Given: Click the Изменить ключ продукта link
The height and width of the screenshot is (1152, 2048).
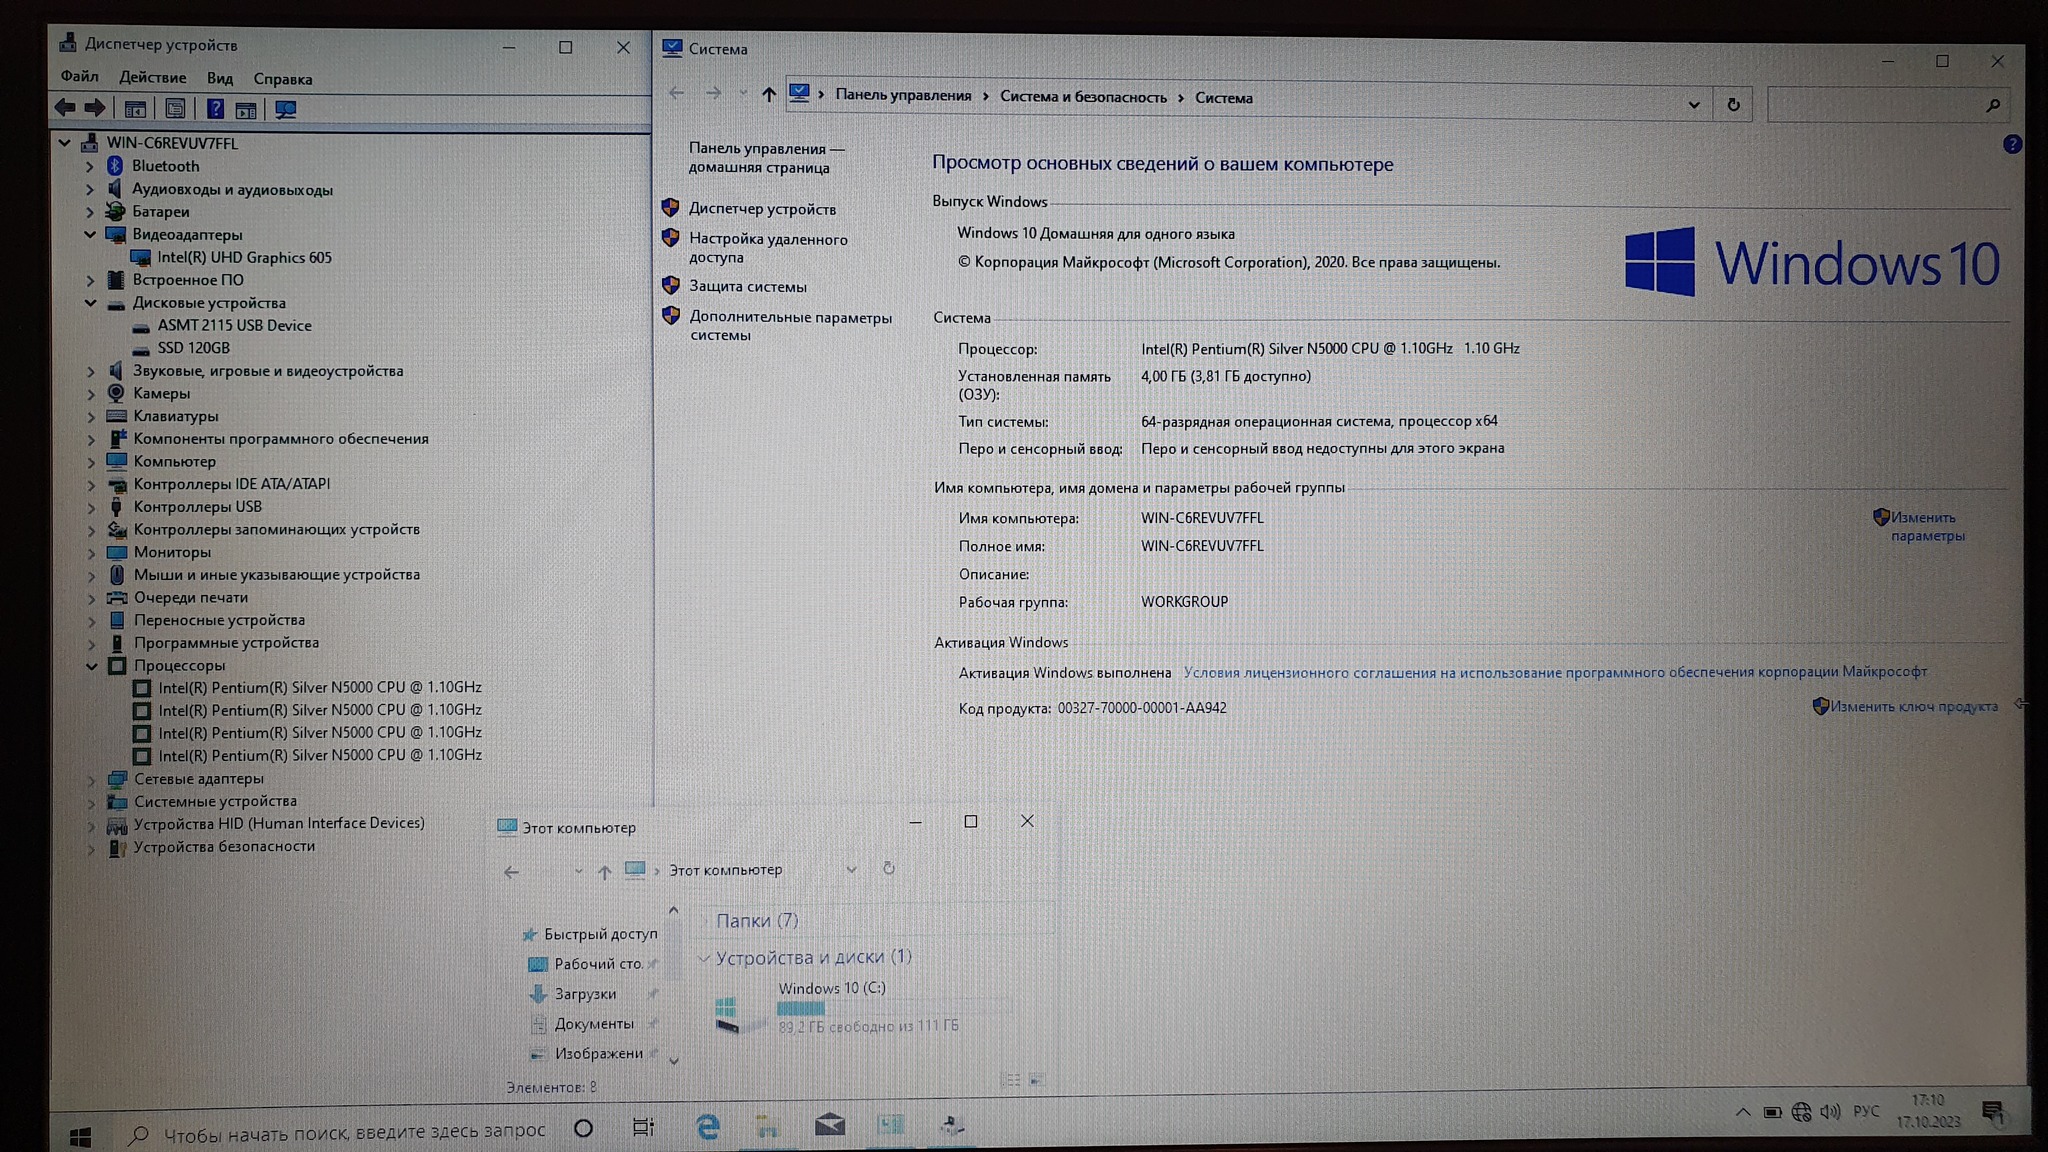Looking at the screenshot, I should (1913, 706).
